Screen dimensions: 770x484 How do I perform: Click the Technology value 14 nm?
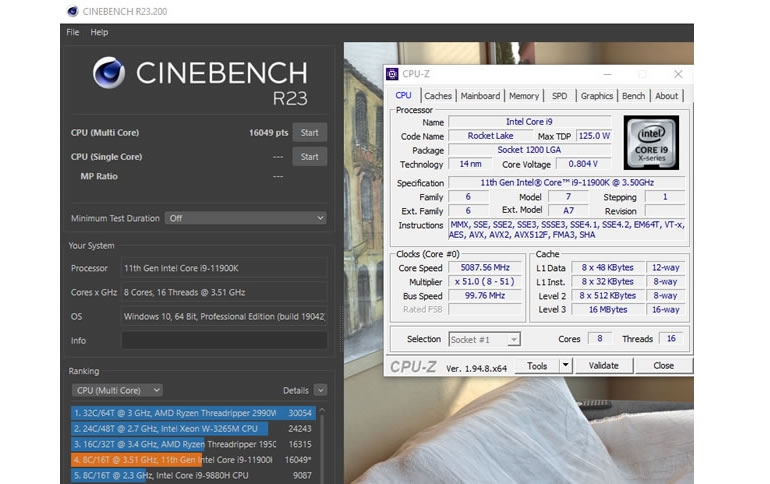[x=470, y=164]
